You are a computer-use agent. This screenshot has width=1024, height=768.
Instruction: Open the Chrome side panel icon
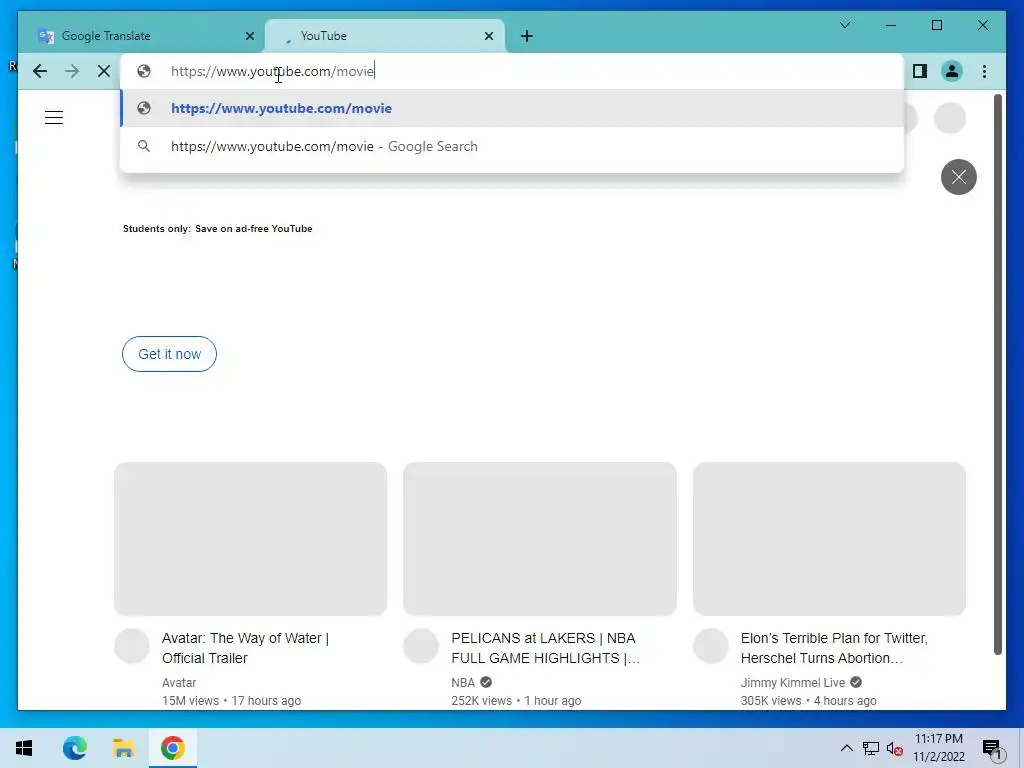point(920,71)
